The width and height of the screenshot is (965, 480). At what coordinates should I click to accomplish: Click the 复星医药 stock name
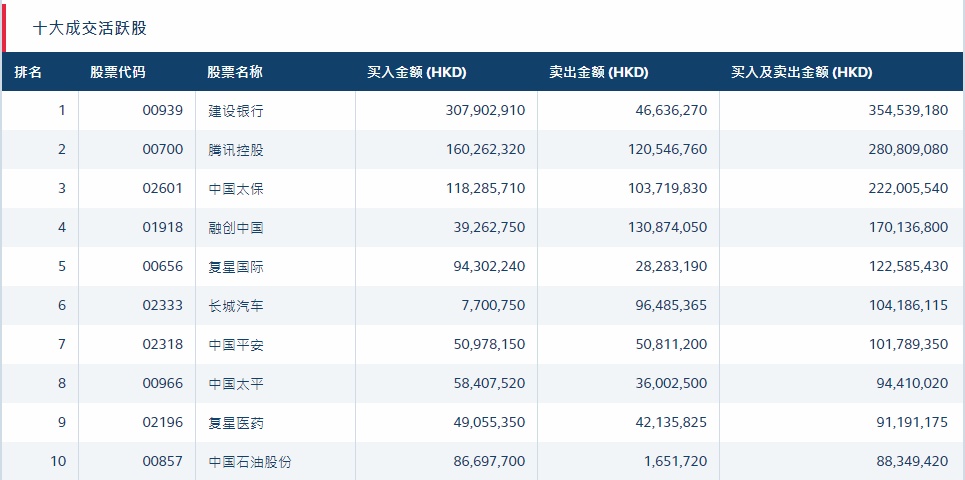pyautogui.click(x=236, y=423)
